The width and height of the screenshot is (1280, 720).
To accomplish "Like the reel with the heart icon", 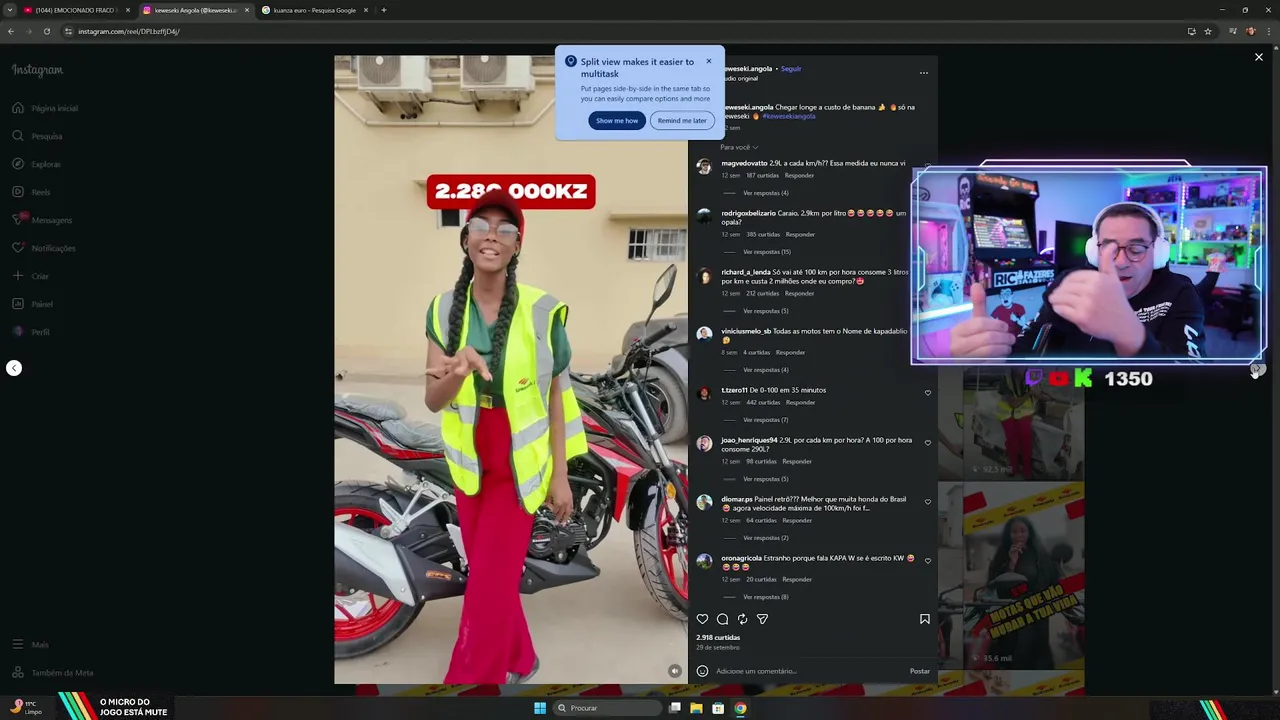I will (702, 619).
